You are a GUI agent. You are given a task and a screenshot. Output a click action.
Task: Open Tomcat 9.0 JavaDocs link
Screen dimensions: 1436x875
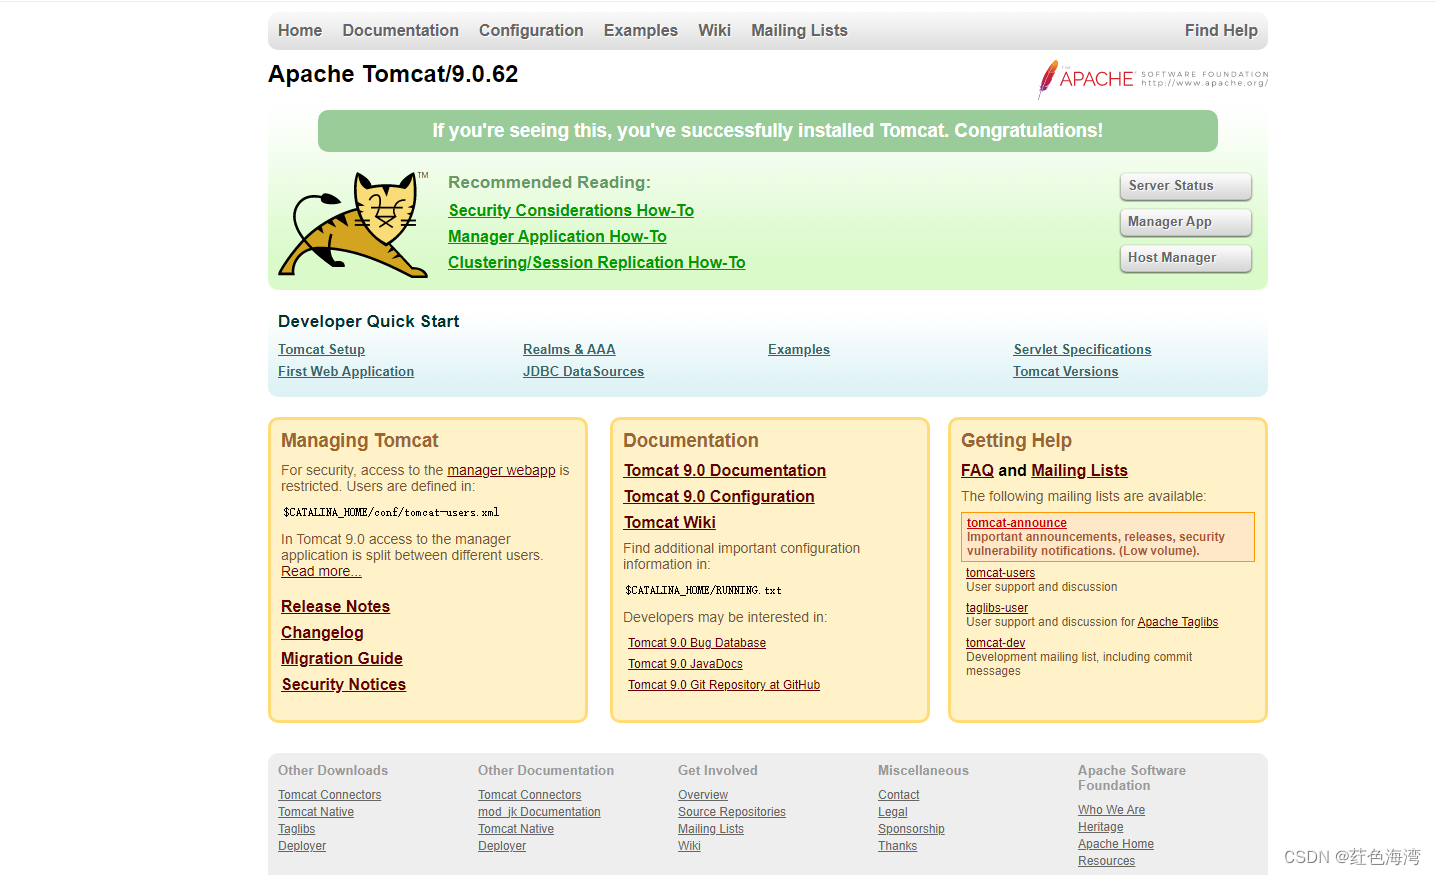pyautogui.click(x=685, y=664)
